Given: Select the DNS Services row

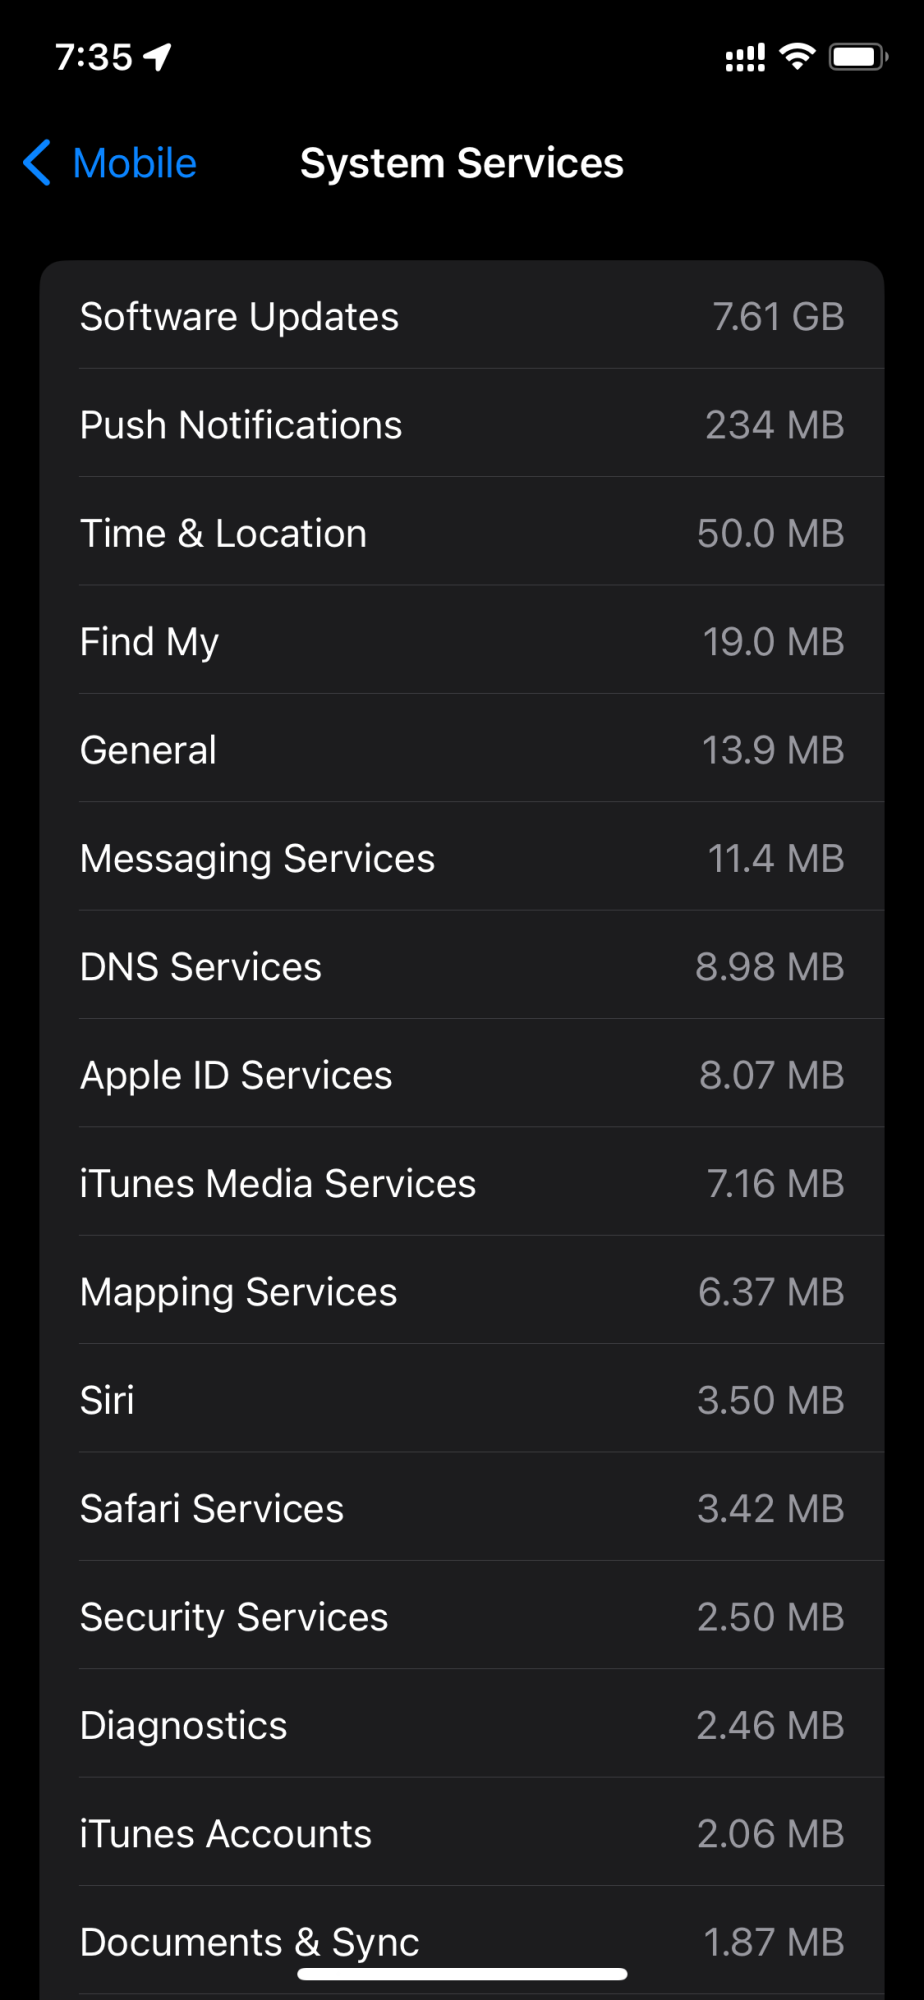Looking at the screenshot, I should [462, 967].
